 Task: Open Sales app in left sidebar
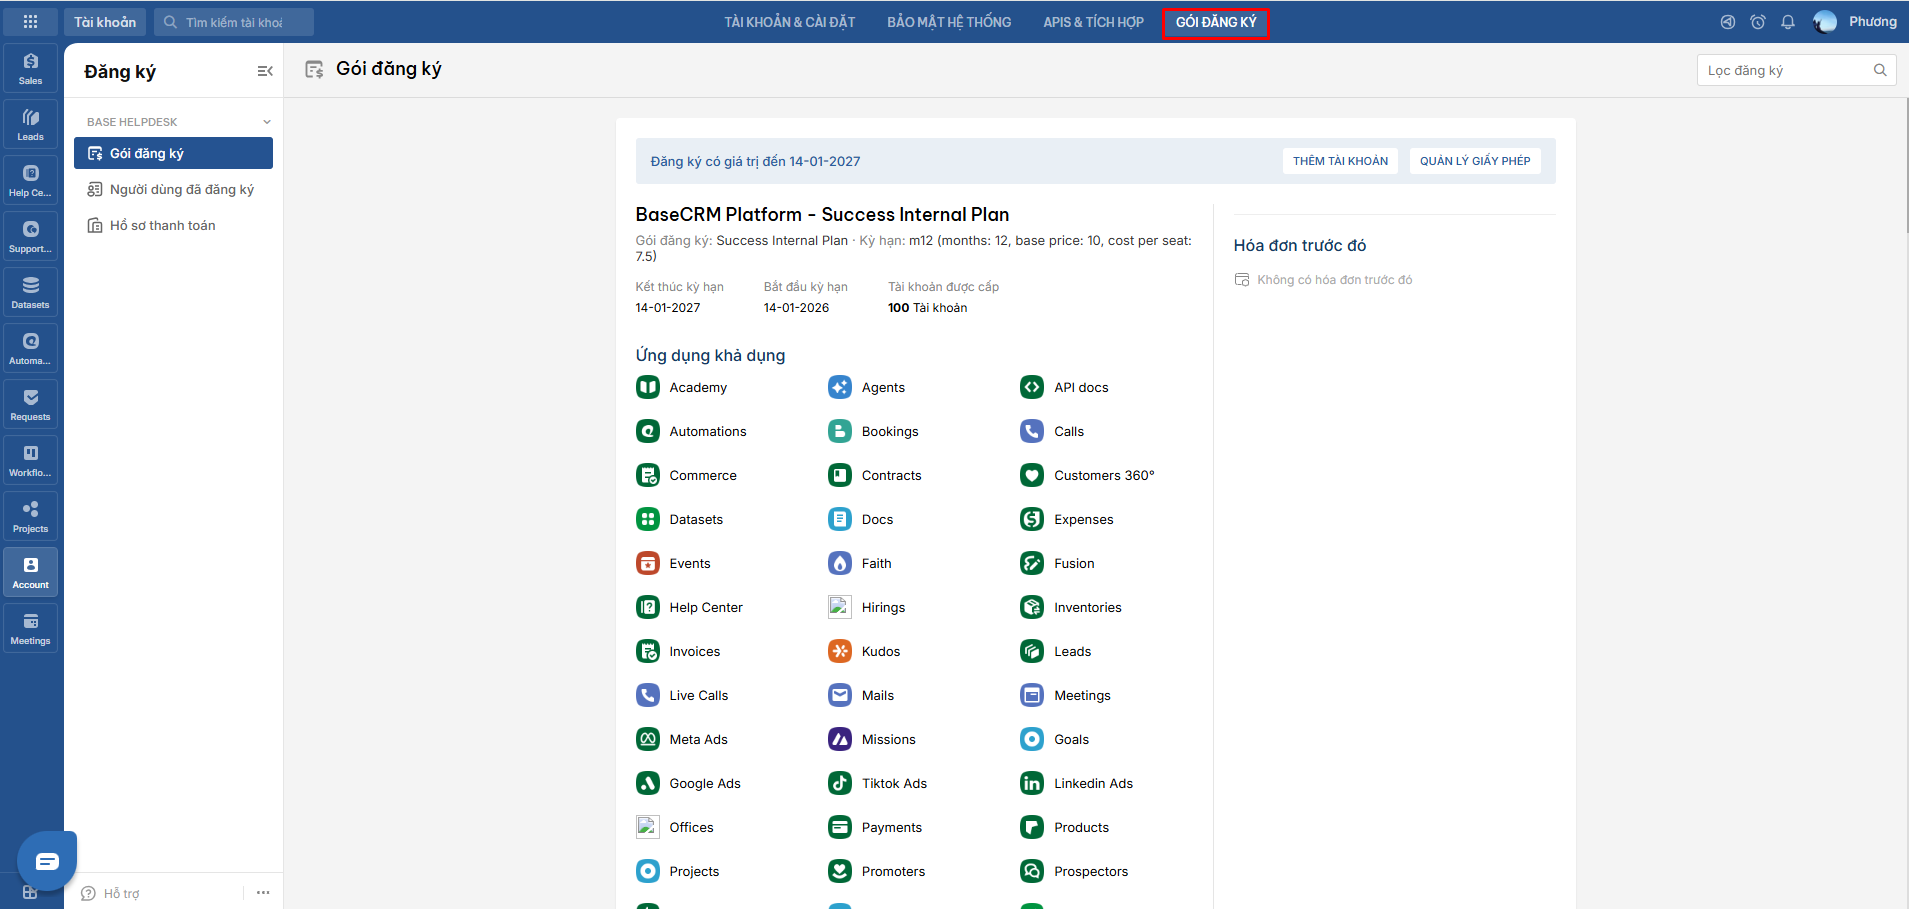coord(31,68)
